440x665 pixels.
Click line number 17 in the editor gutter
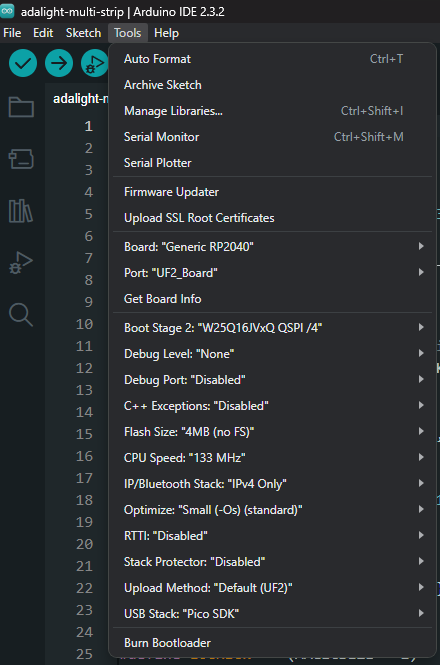coord(84,478)
